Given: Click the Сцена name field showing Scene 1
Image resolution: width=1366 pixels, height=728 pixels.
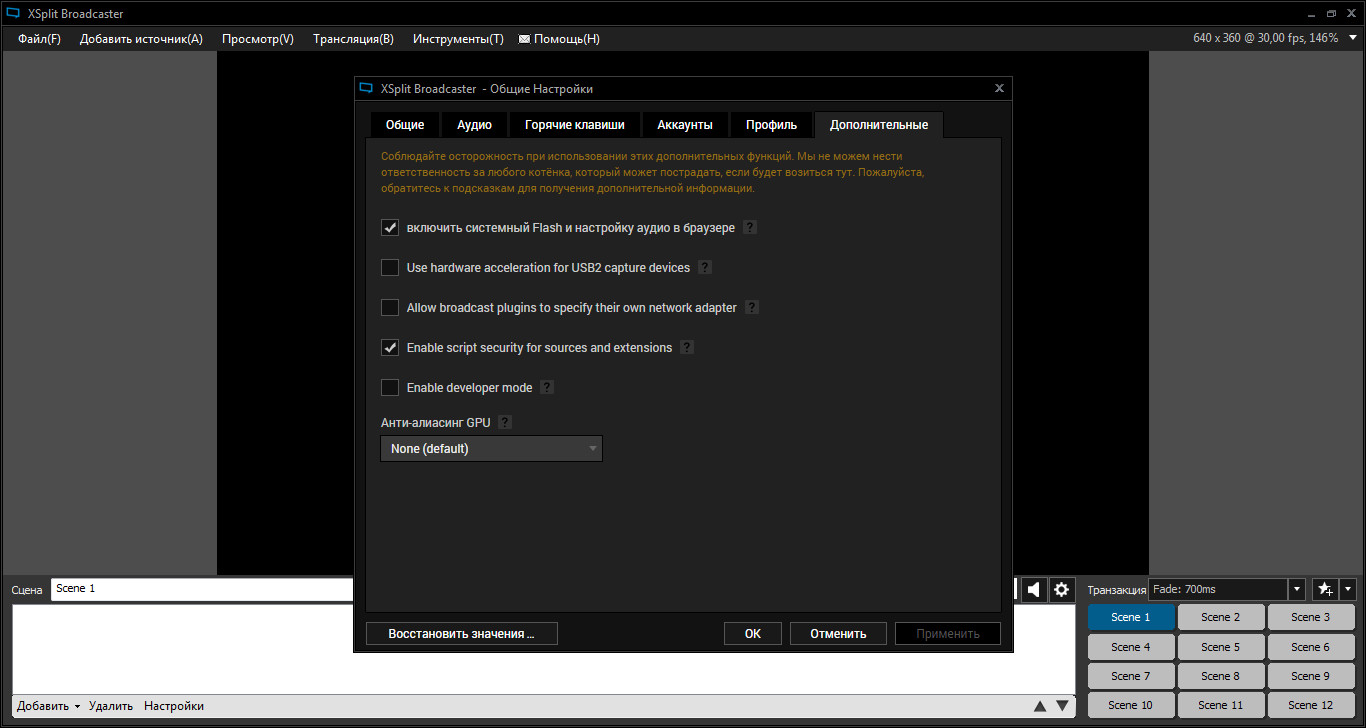Looking at the screenshot, I should coord(202,589).
